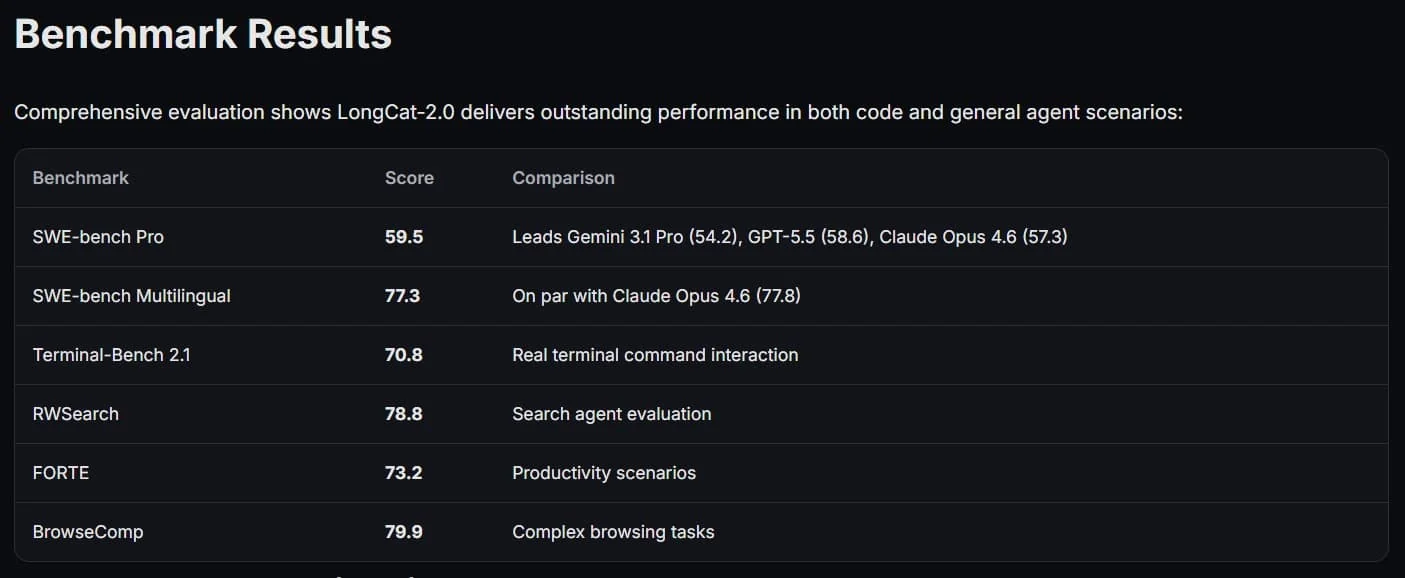Select the BrowseComp row label

[88, 532]
